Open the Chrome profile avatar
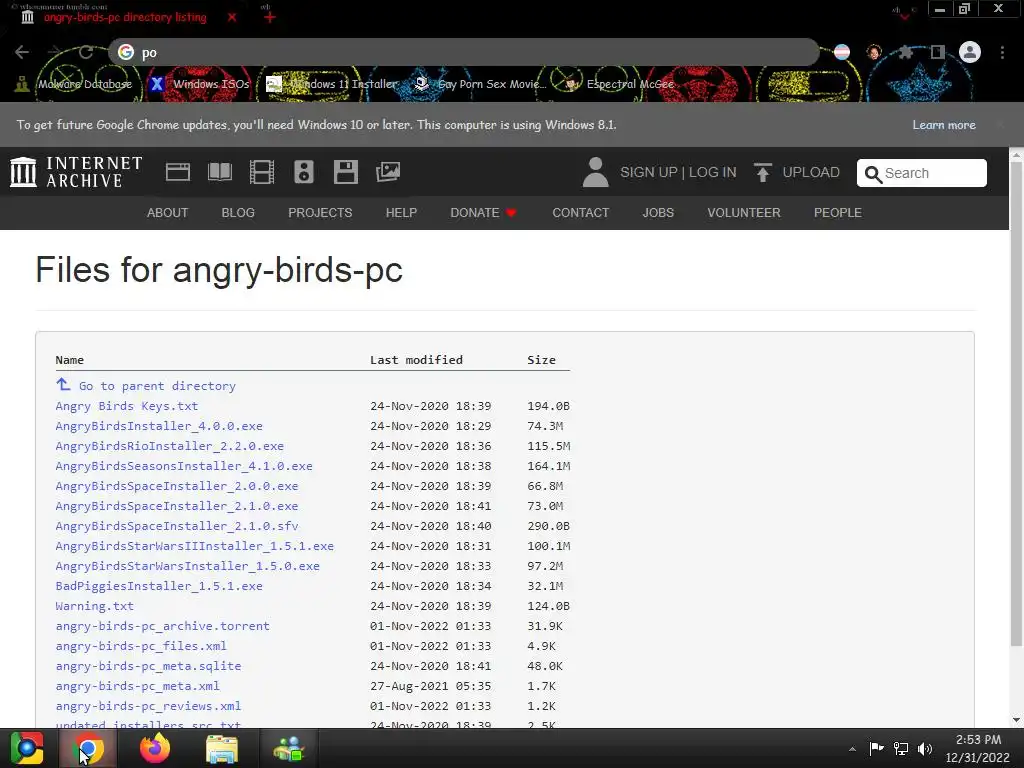This screenshot has height=768, width=1024. click(x=970, y=52)
